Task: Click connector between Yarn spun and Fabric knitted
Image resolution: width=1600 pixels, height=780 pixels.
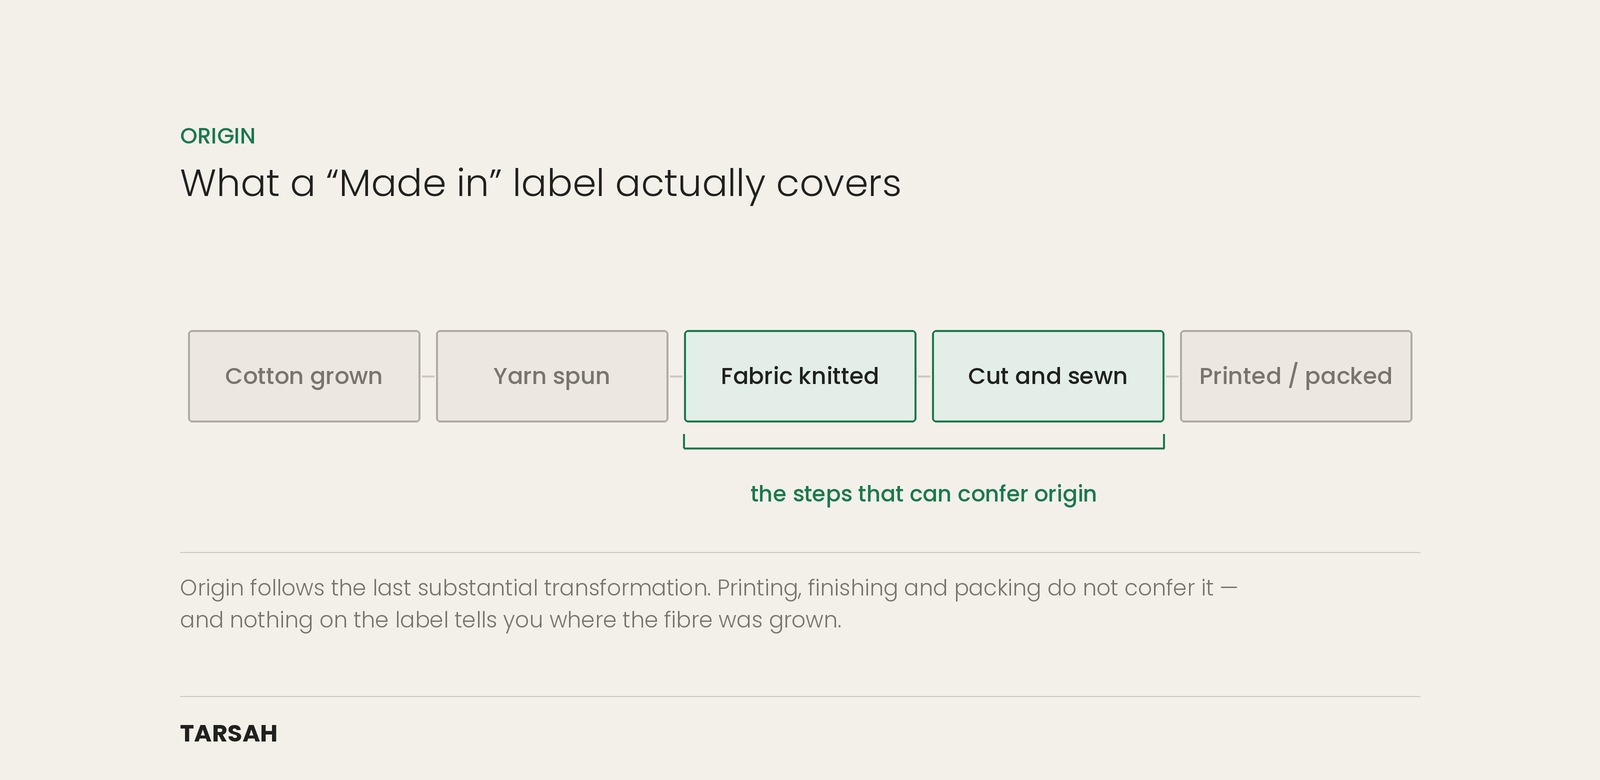Action: pos(676,376)
